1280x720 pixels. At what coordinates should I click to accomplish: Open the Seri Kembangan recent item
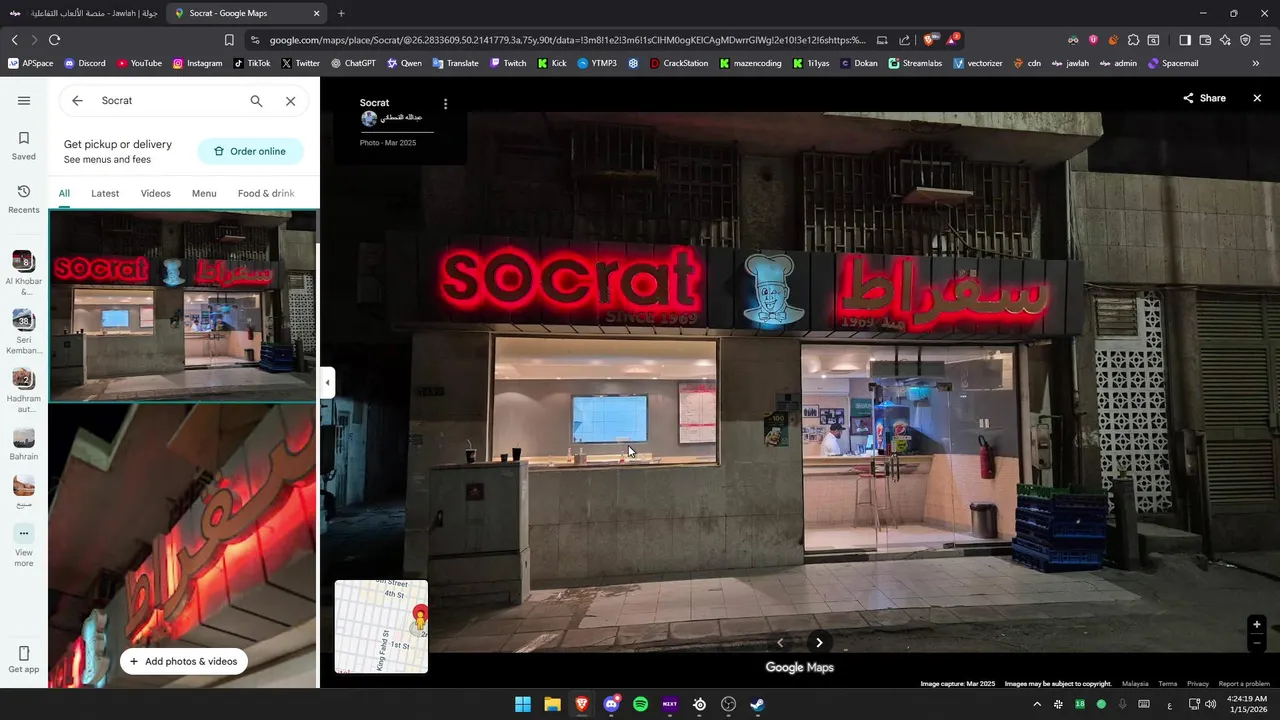point(24,332)
